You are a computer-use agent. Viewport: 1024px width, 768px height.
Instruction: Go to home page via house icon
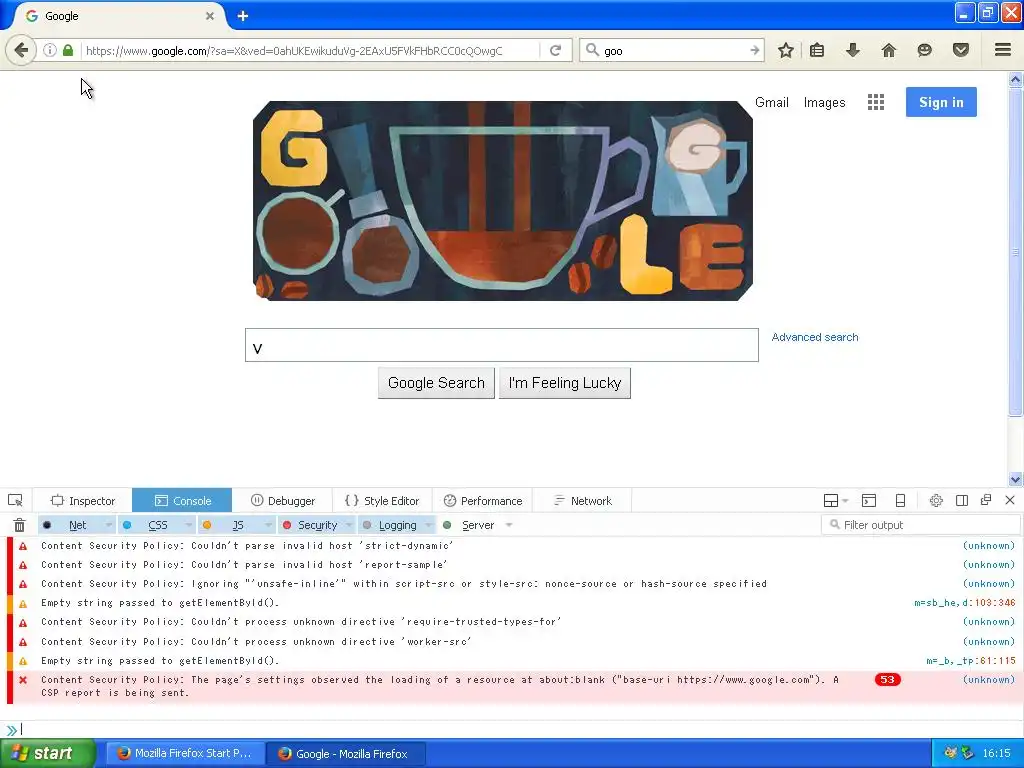(x=888, y=50)
